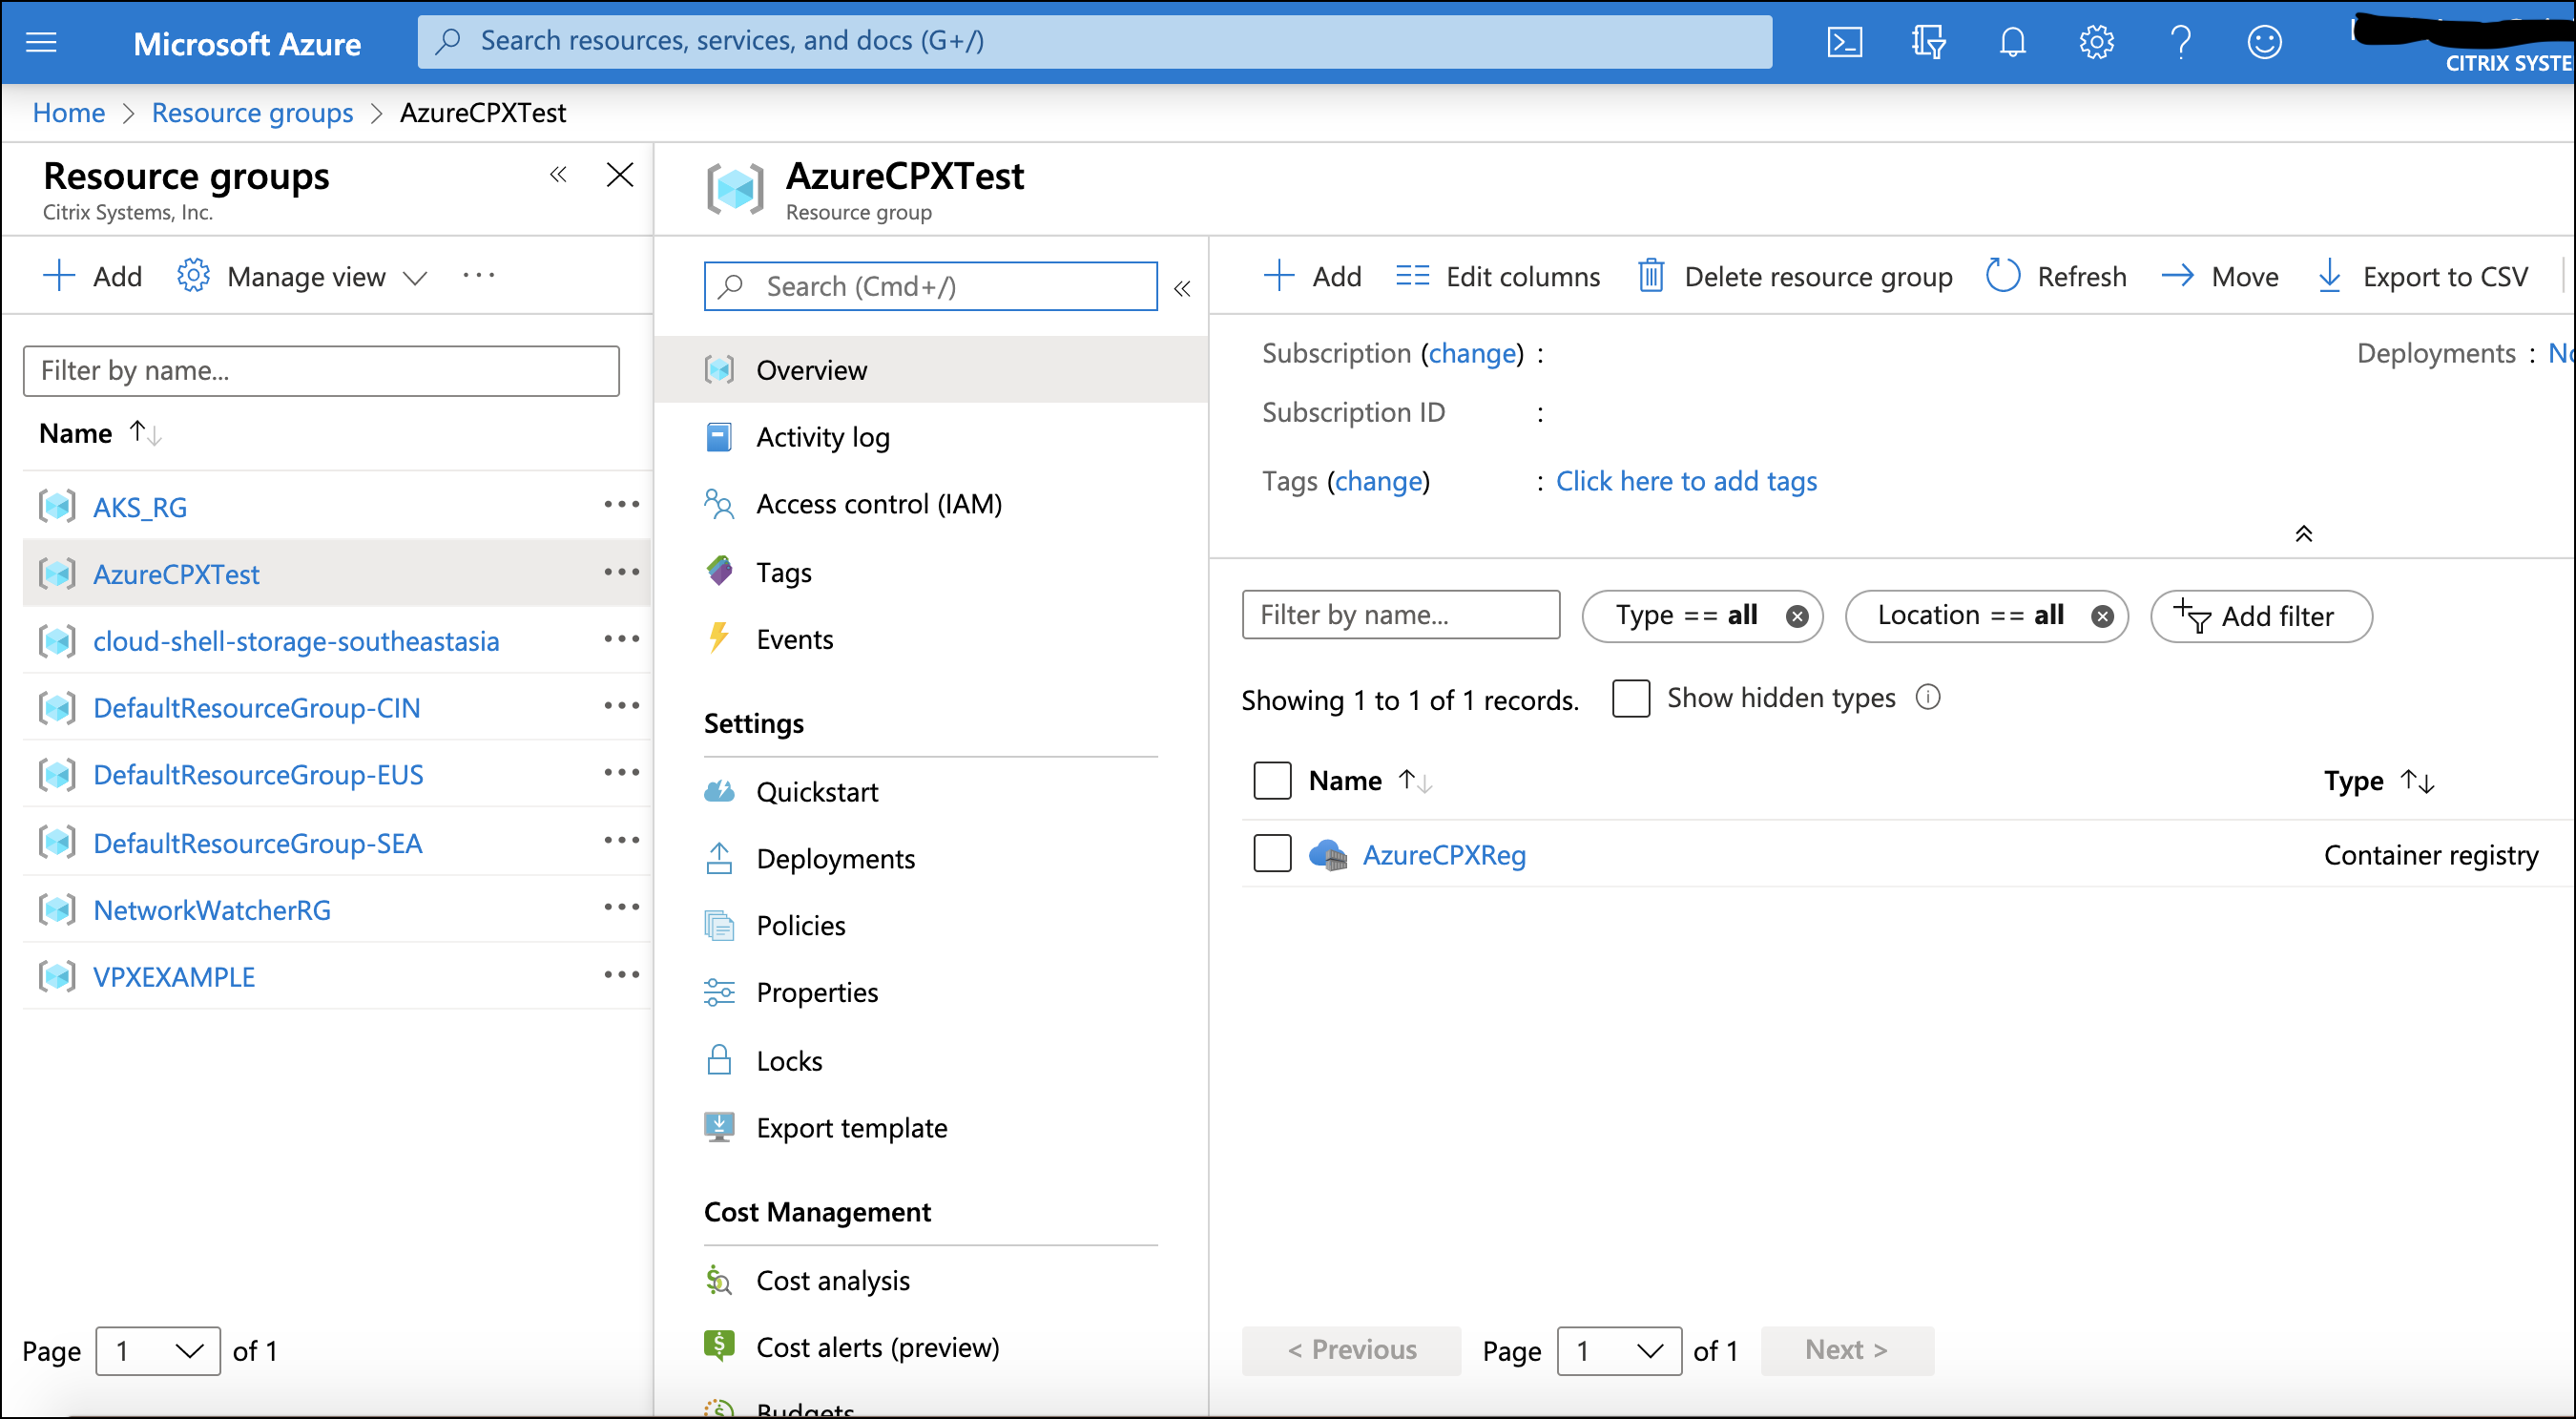Collapse the Resource groups blade with the double chevron
Screen dimensions: 2576x1419
tap(558, 175)
